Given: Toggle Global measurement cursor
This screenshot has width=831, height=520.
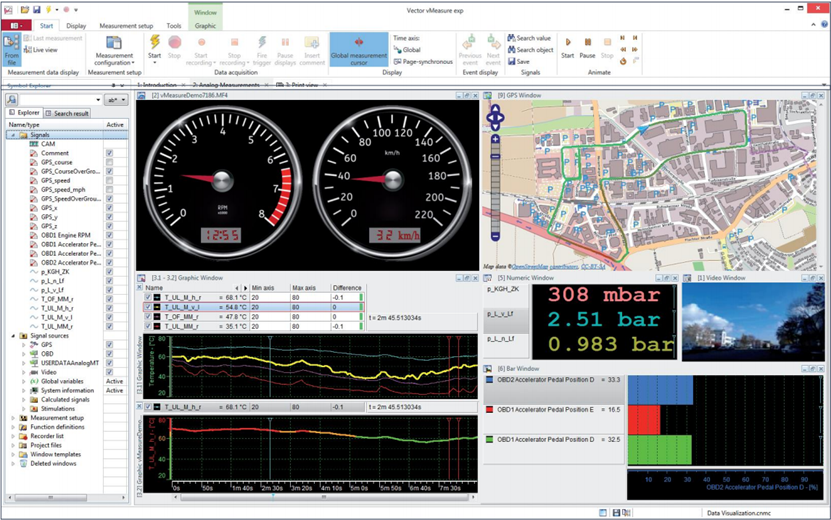Looking at the screenshot, I should [x=359, y=49].
